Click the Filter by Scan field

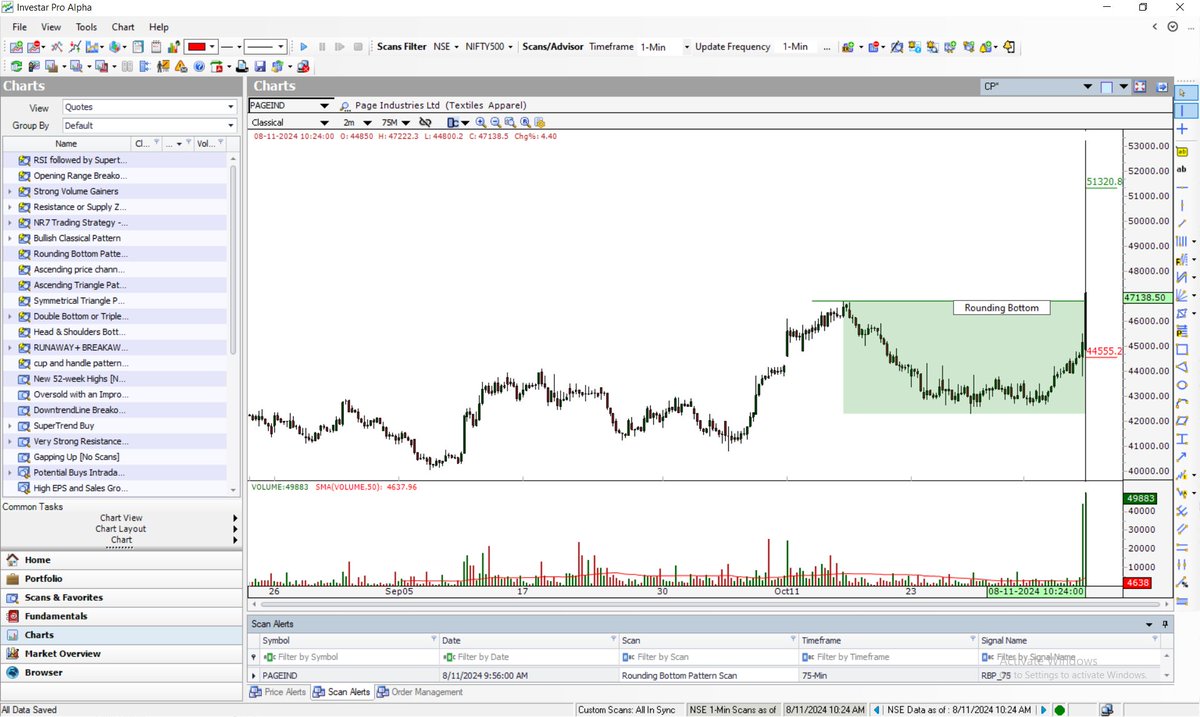707,657
